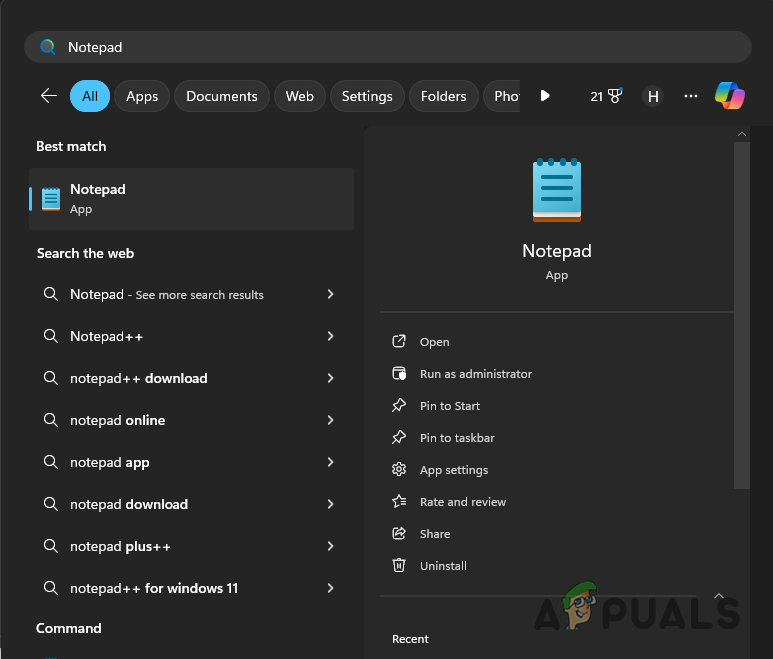Image resolution: width=773 pixels, height=659 pixels.
Task: Switch to the Documents filter tab
Action: point(222,96)
